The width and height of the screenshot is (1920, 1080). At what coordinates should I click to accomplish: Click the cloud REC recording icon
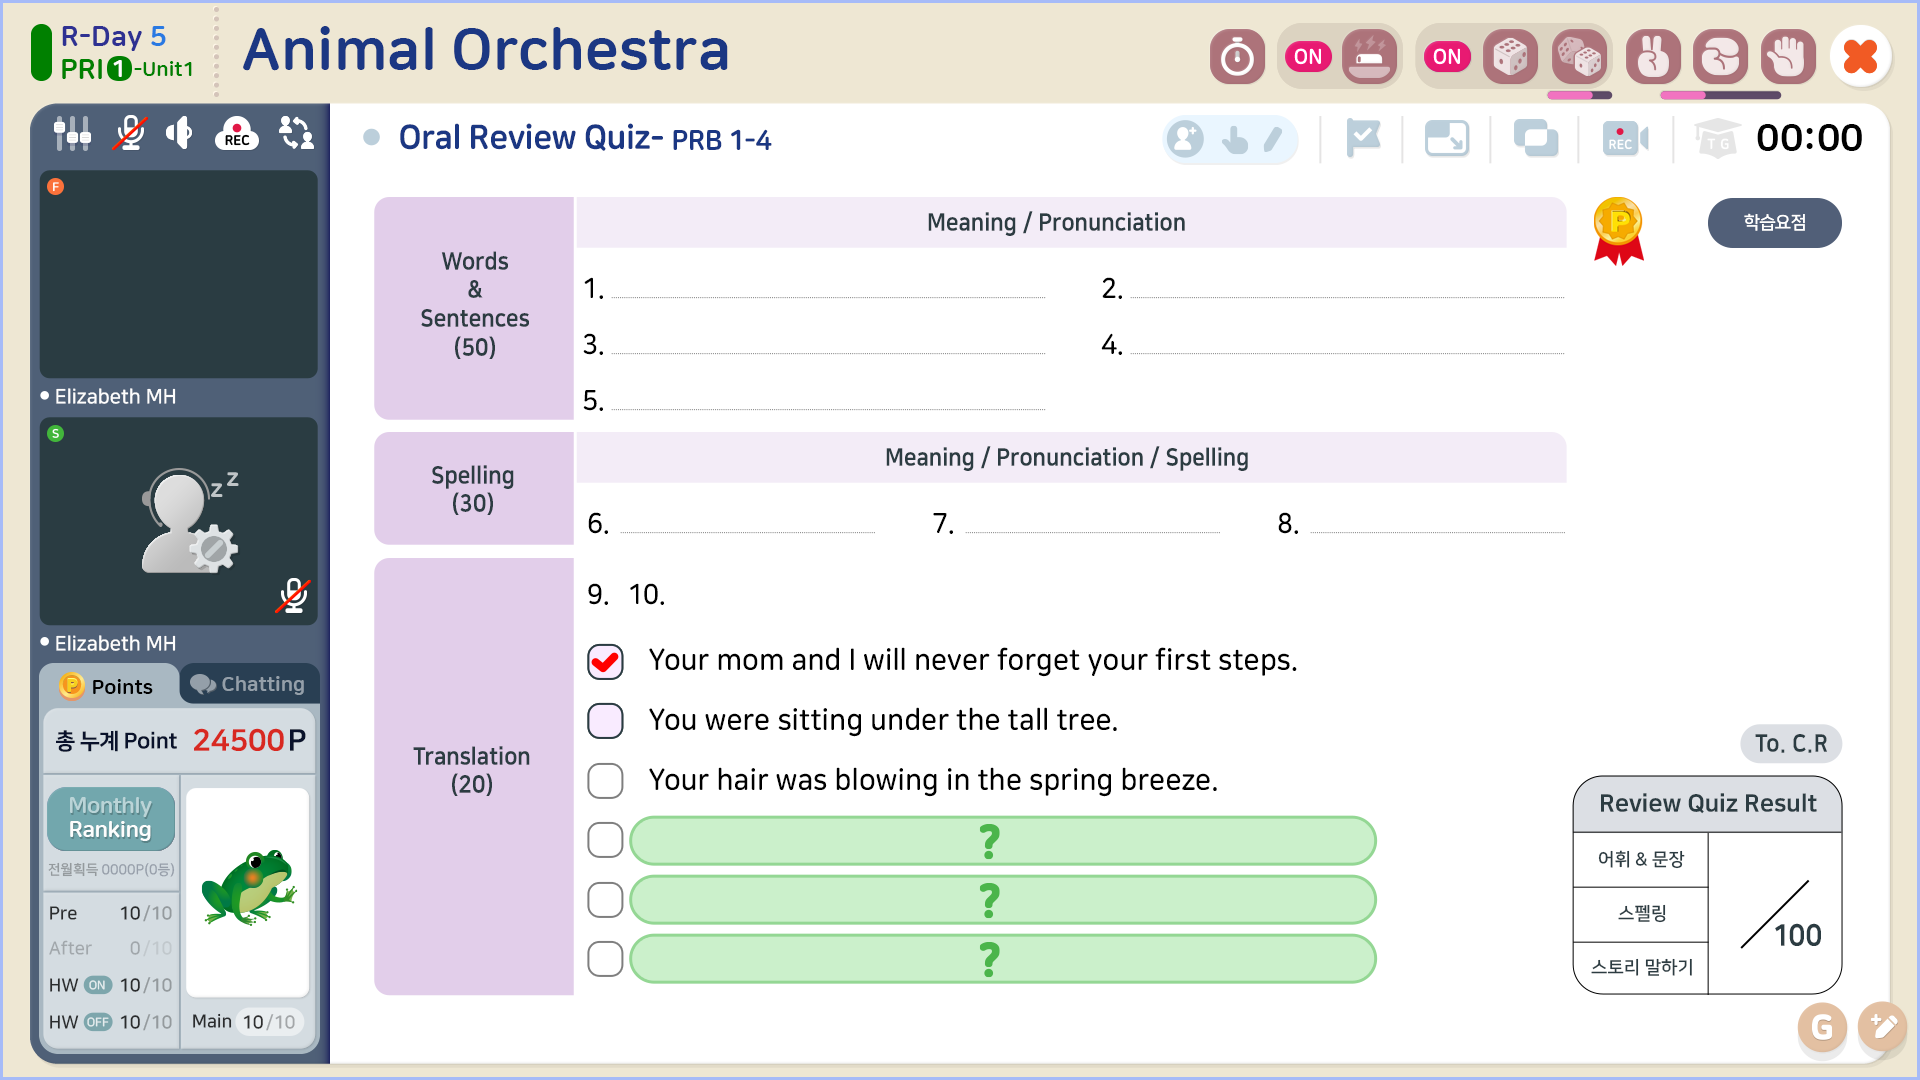(237, 133)
